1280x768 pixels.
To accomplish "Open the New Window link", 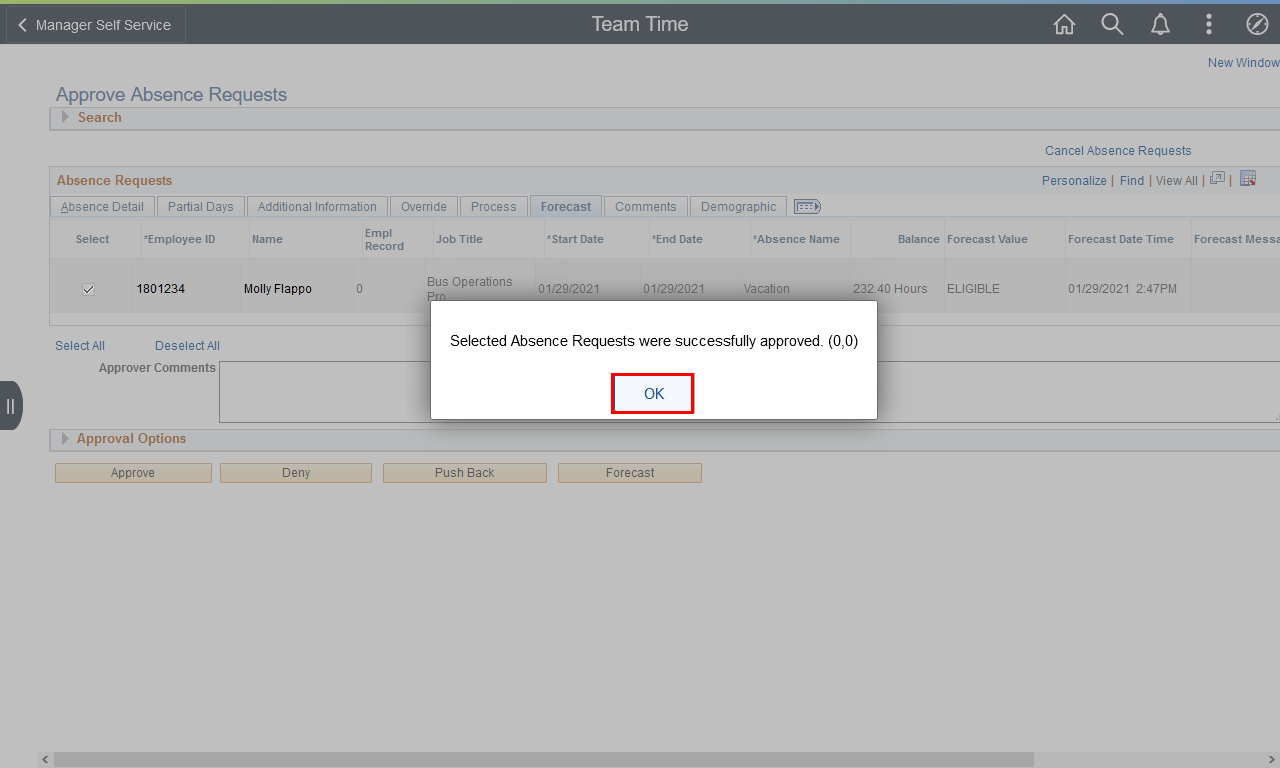I will [1243, 63].
